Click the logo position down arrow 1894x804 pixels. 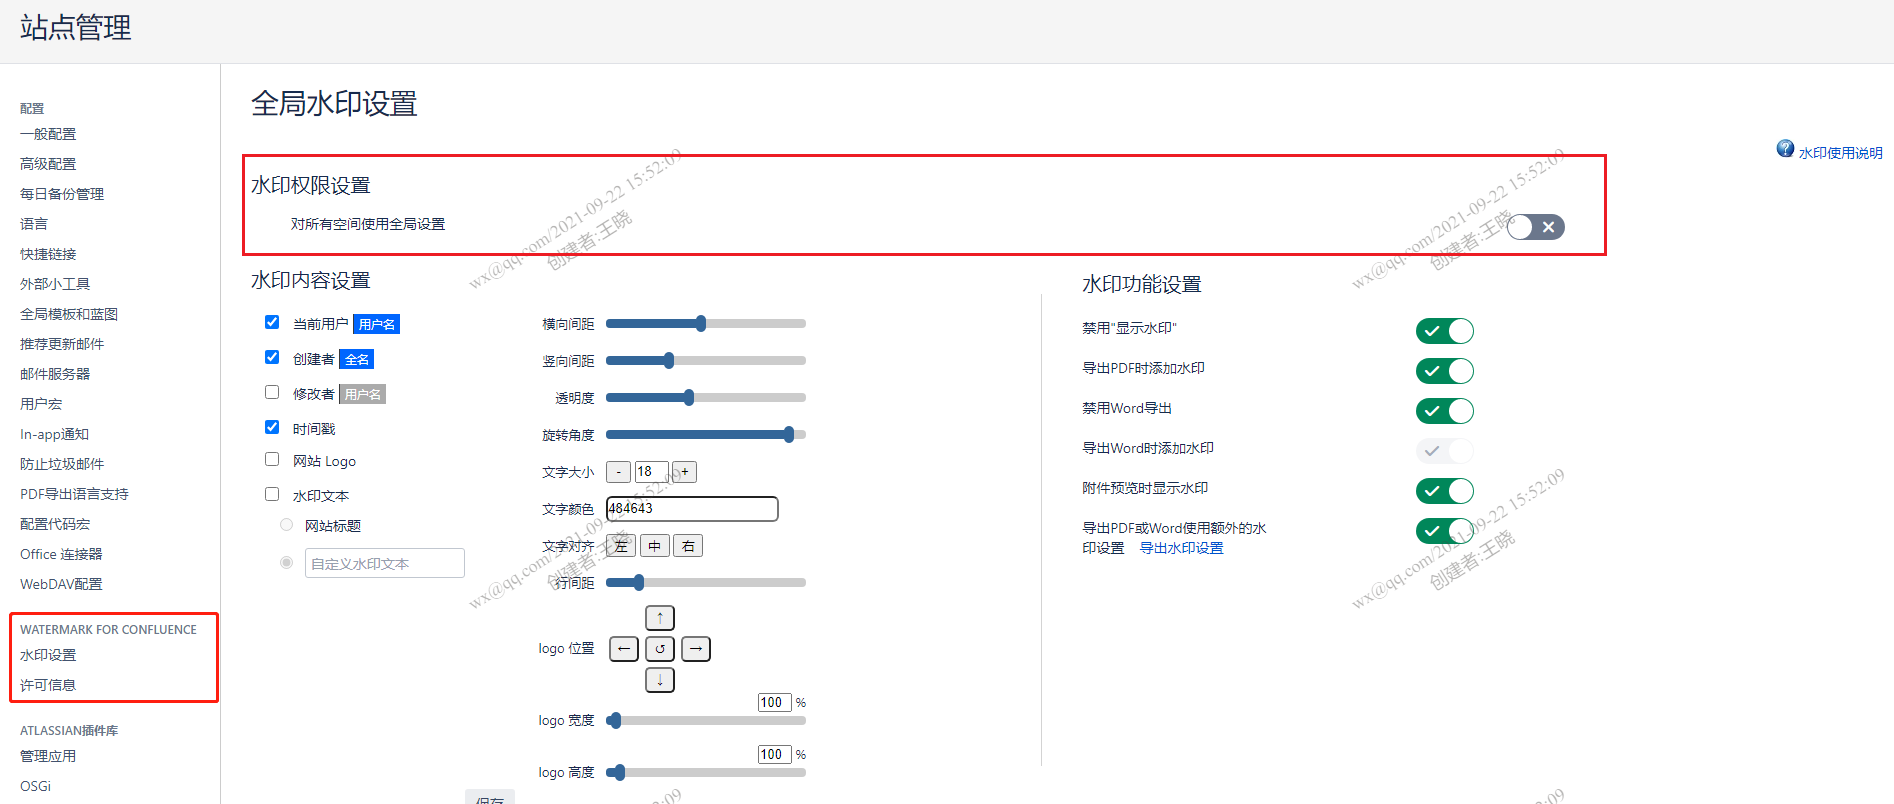tap(660, 680)
